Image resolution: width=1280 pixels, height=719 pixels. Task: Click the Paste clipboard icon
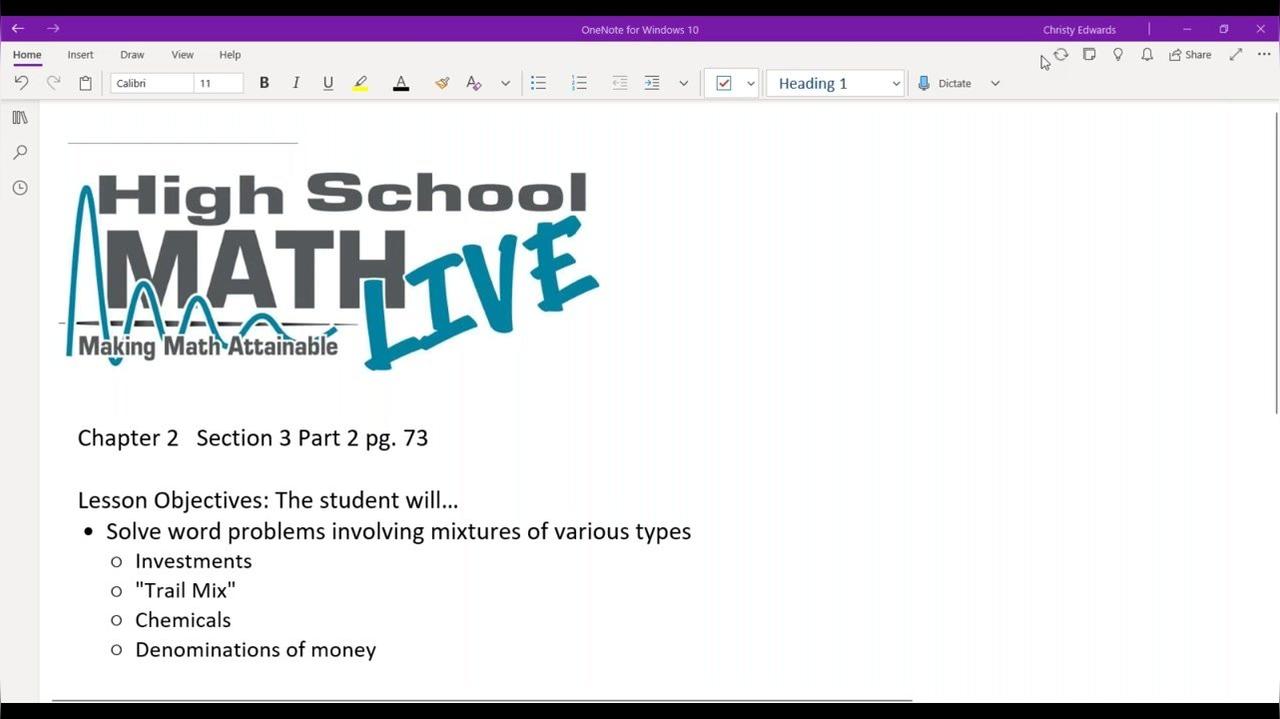pos(86,83)
